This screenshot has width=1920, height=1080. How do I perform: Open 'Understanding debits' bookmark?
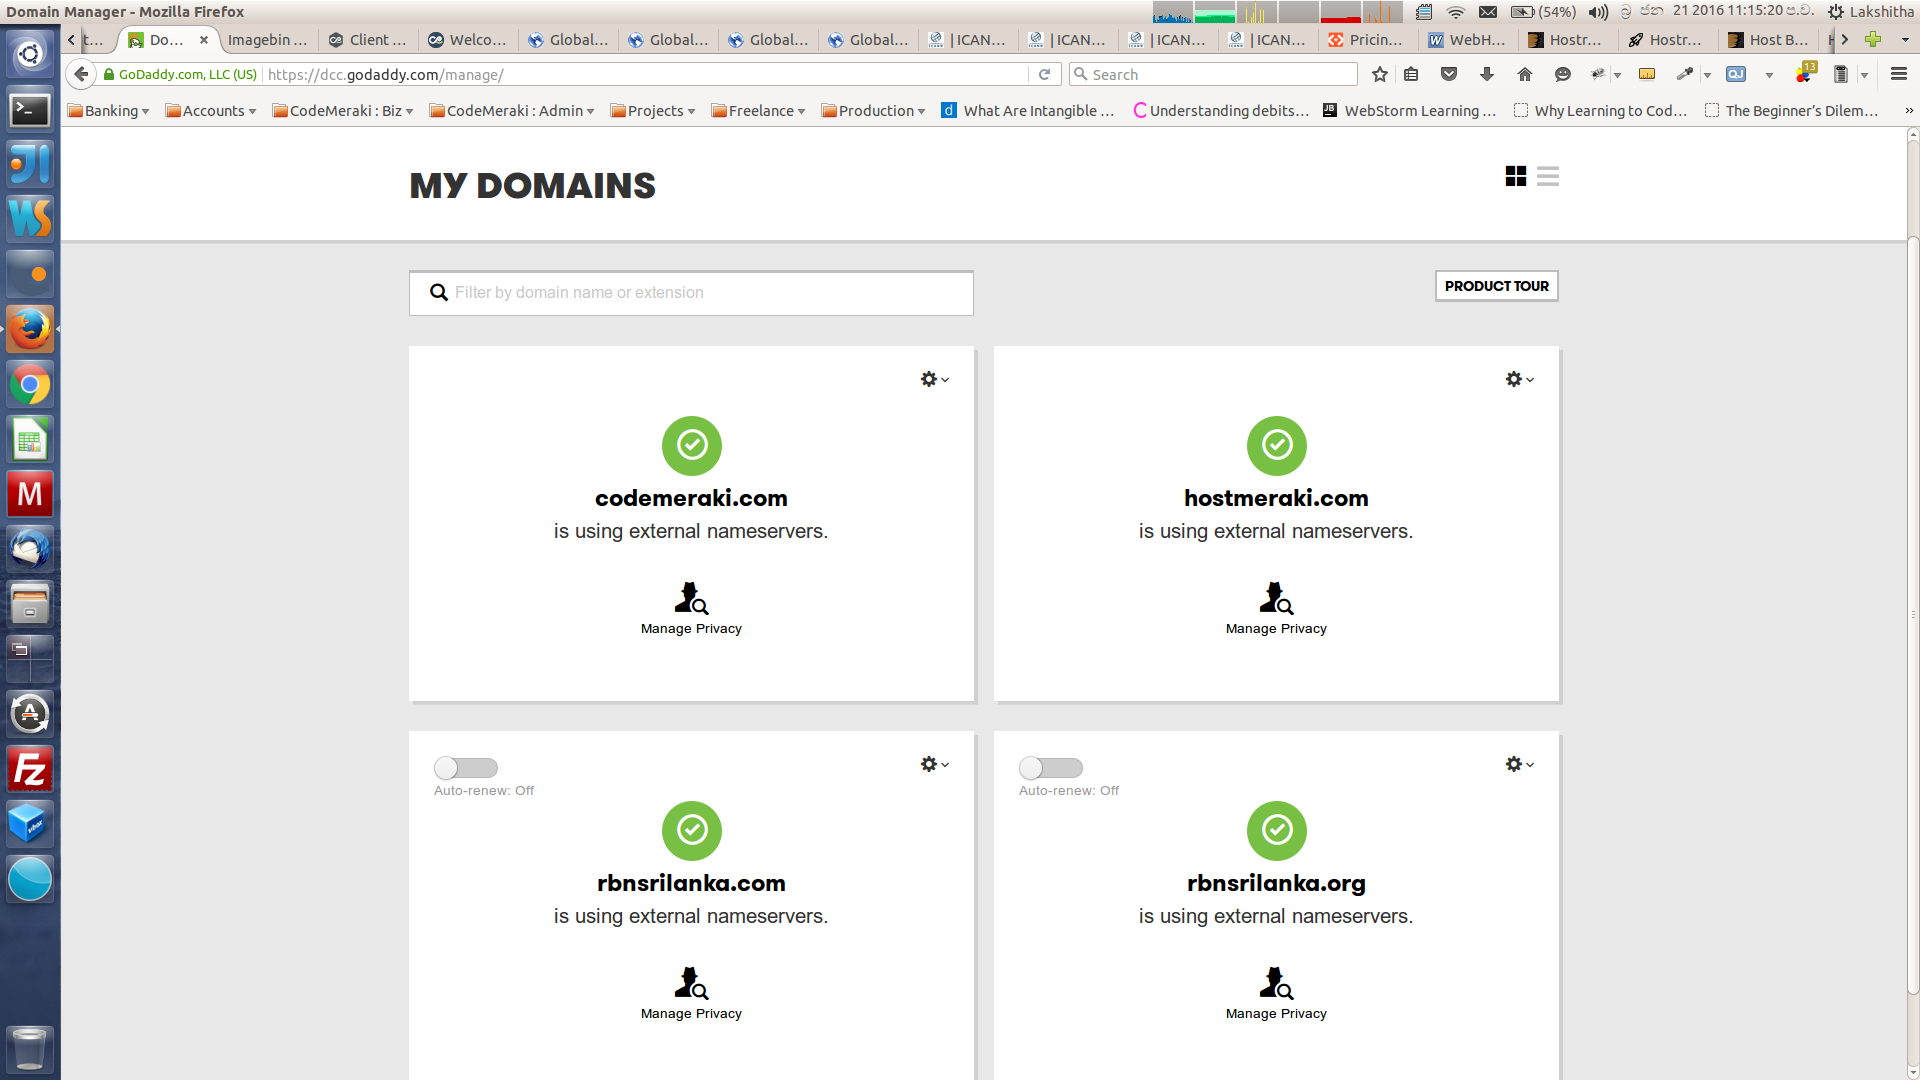[x=1220, y=111]
